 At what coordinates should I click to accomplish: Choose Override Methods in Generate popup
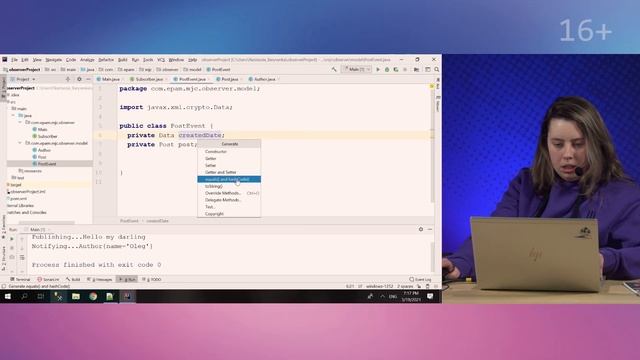229,193
